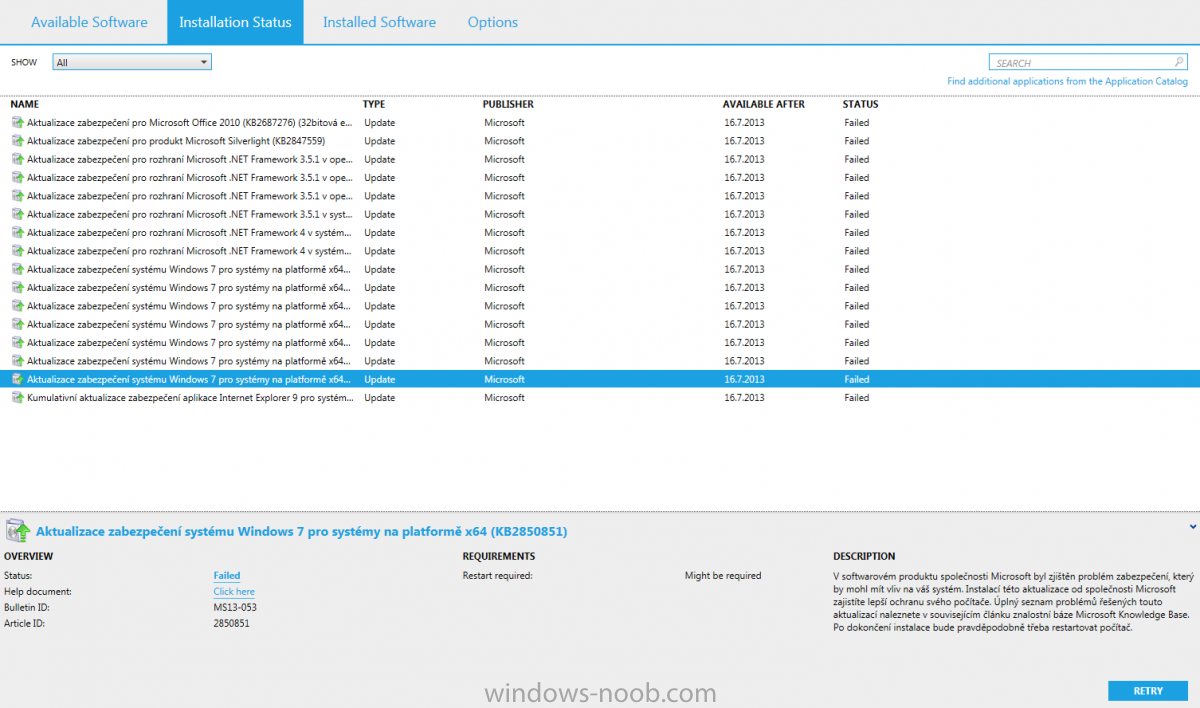1200x708 pixels.
Task: Click the icon of the .NET Framework 3.5.1 v syst… row
Action: pos(17,214)
